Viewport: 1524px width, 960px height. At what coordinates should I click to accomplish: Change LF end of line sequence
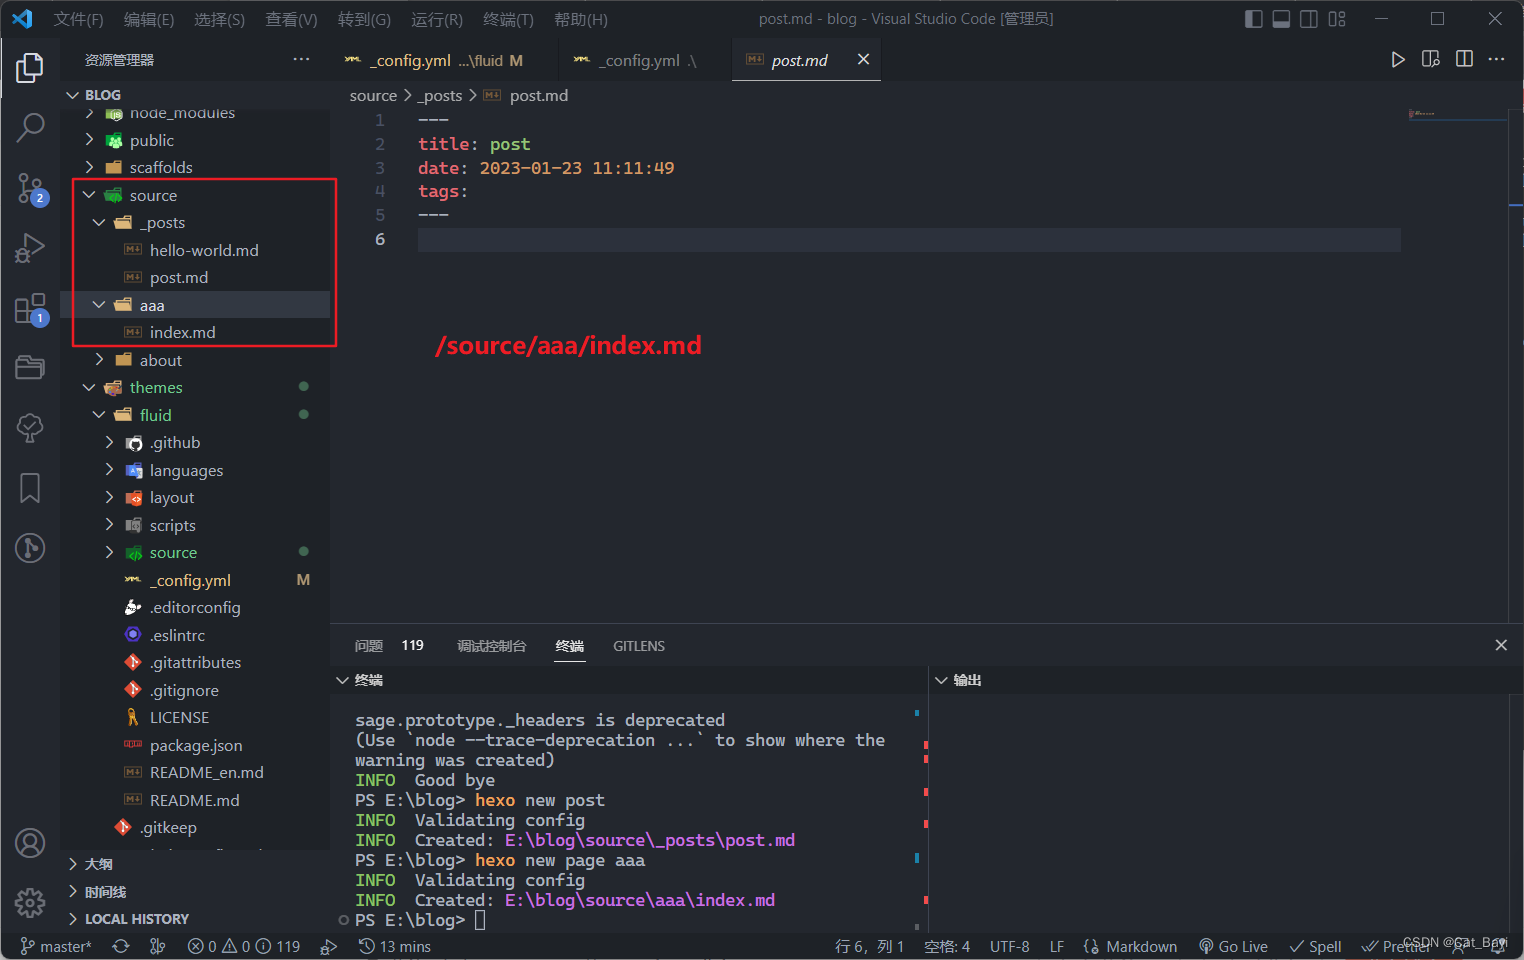click(1057, 946)
